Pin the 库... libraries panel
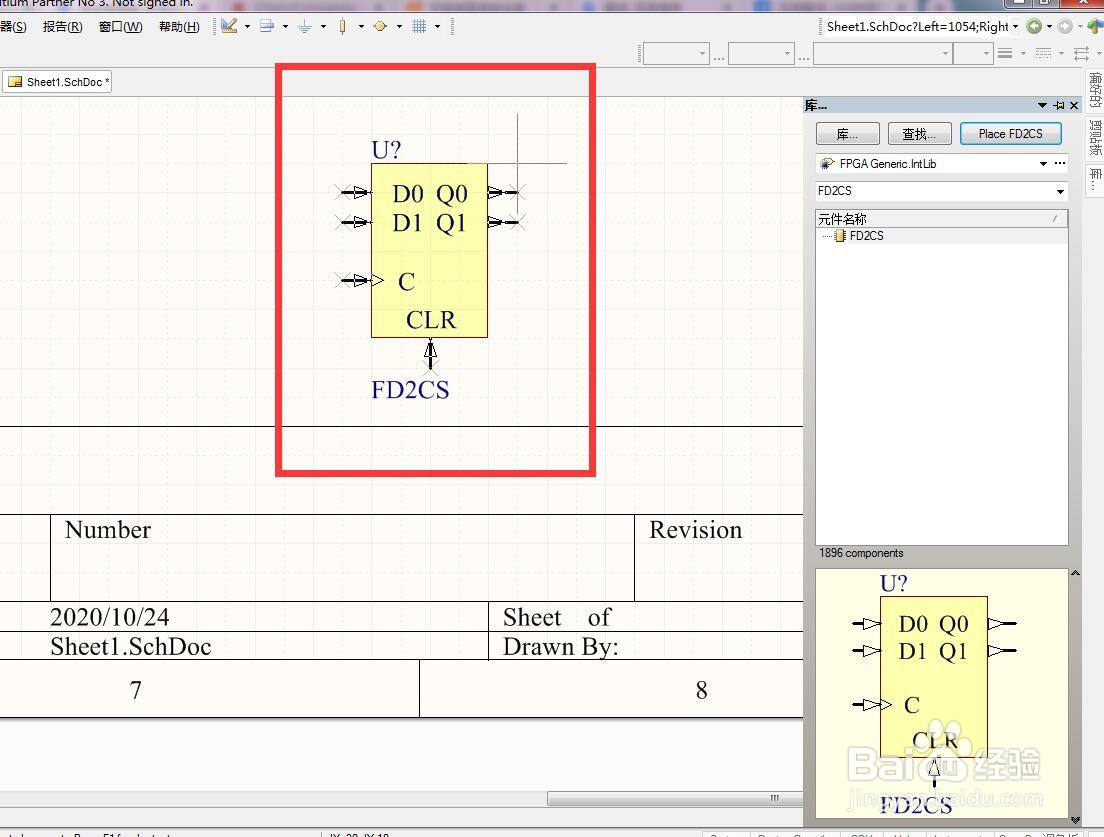Image resolution: width=1104 pixels, height=837 pixels. 1059,106
